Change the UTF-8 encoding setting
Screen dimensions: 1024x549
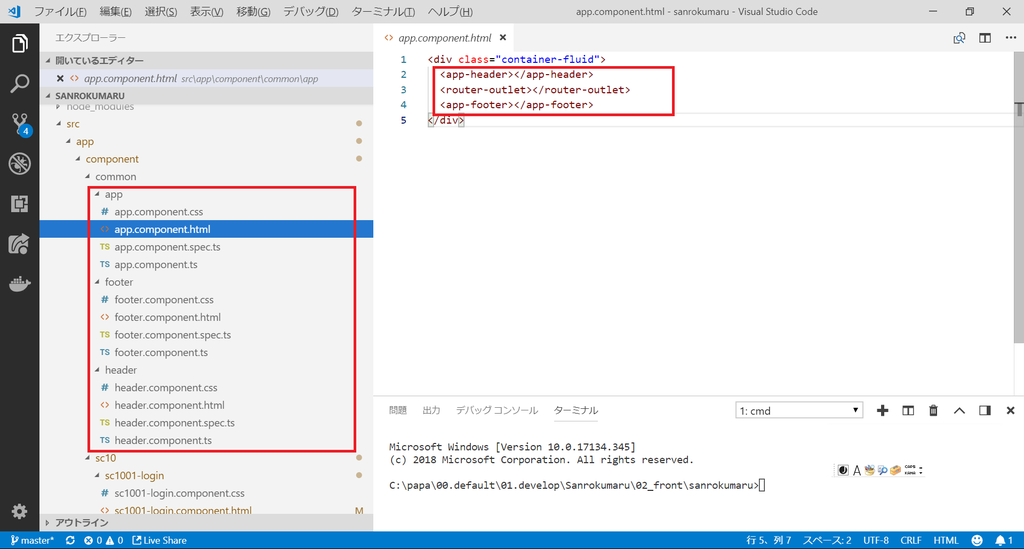(x=876, y=541)
